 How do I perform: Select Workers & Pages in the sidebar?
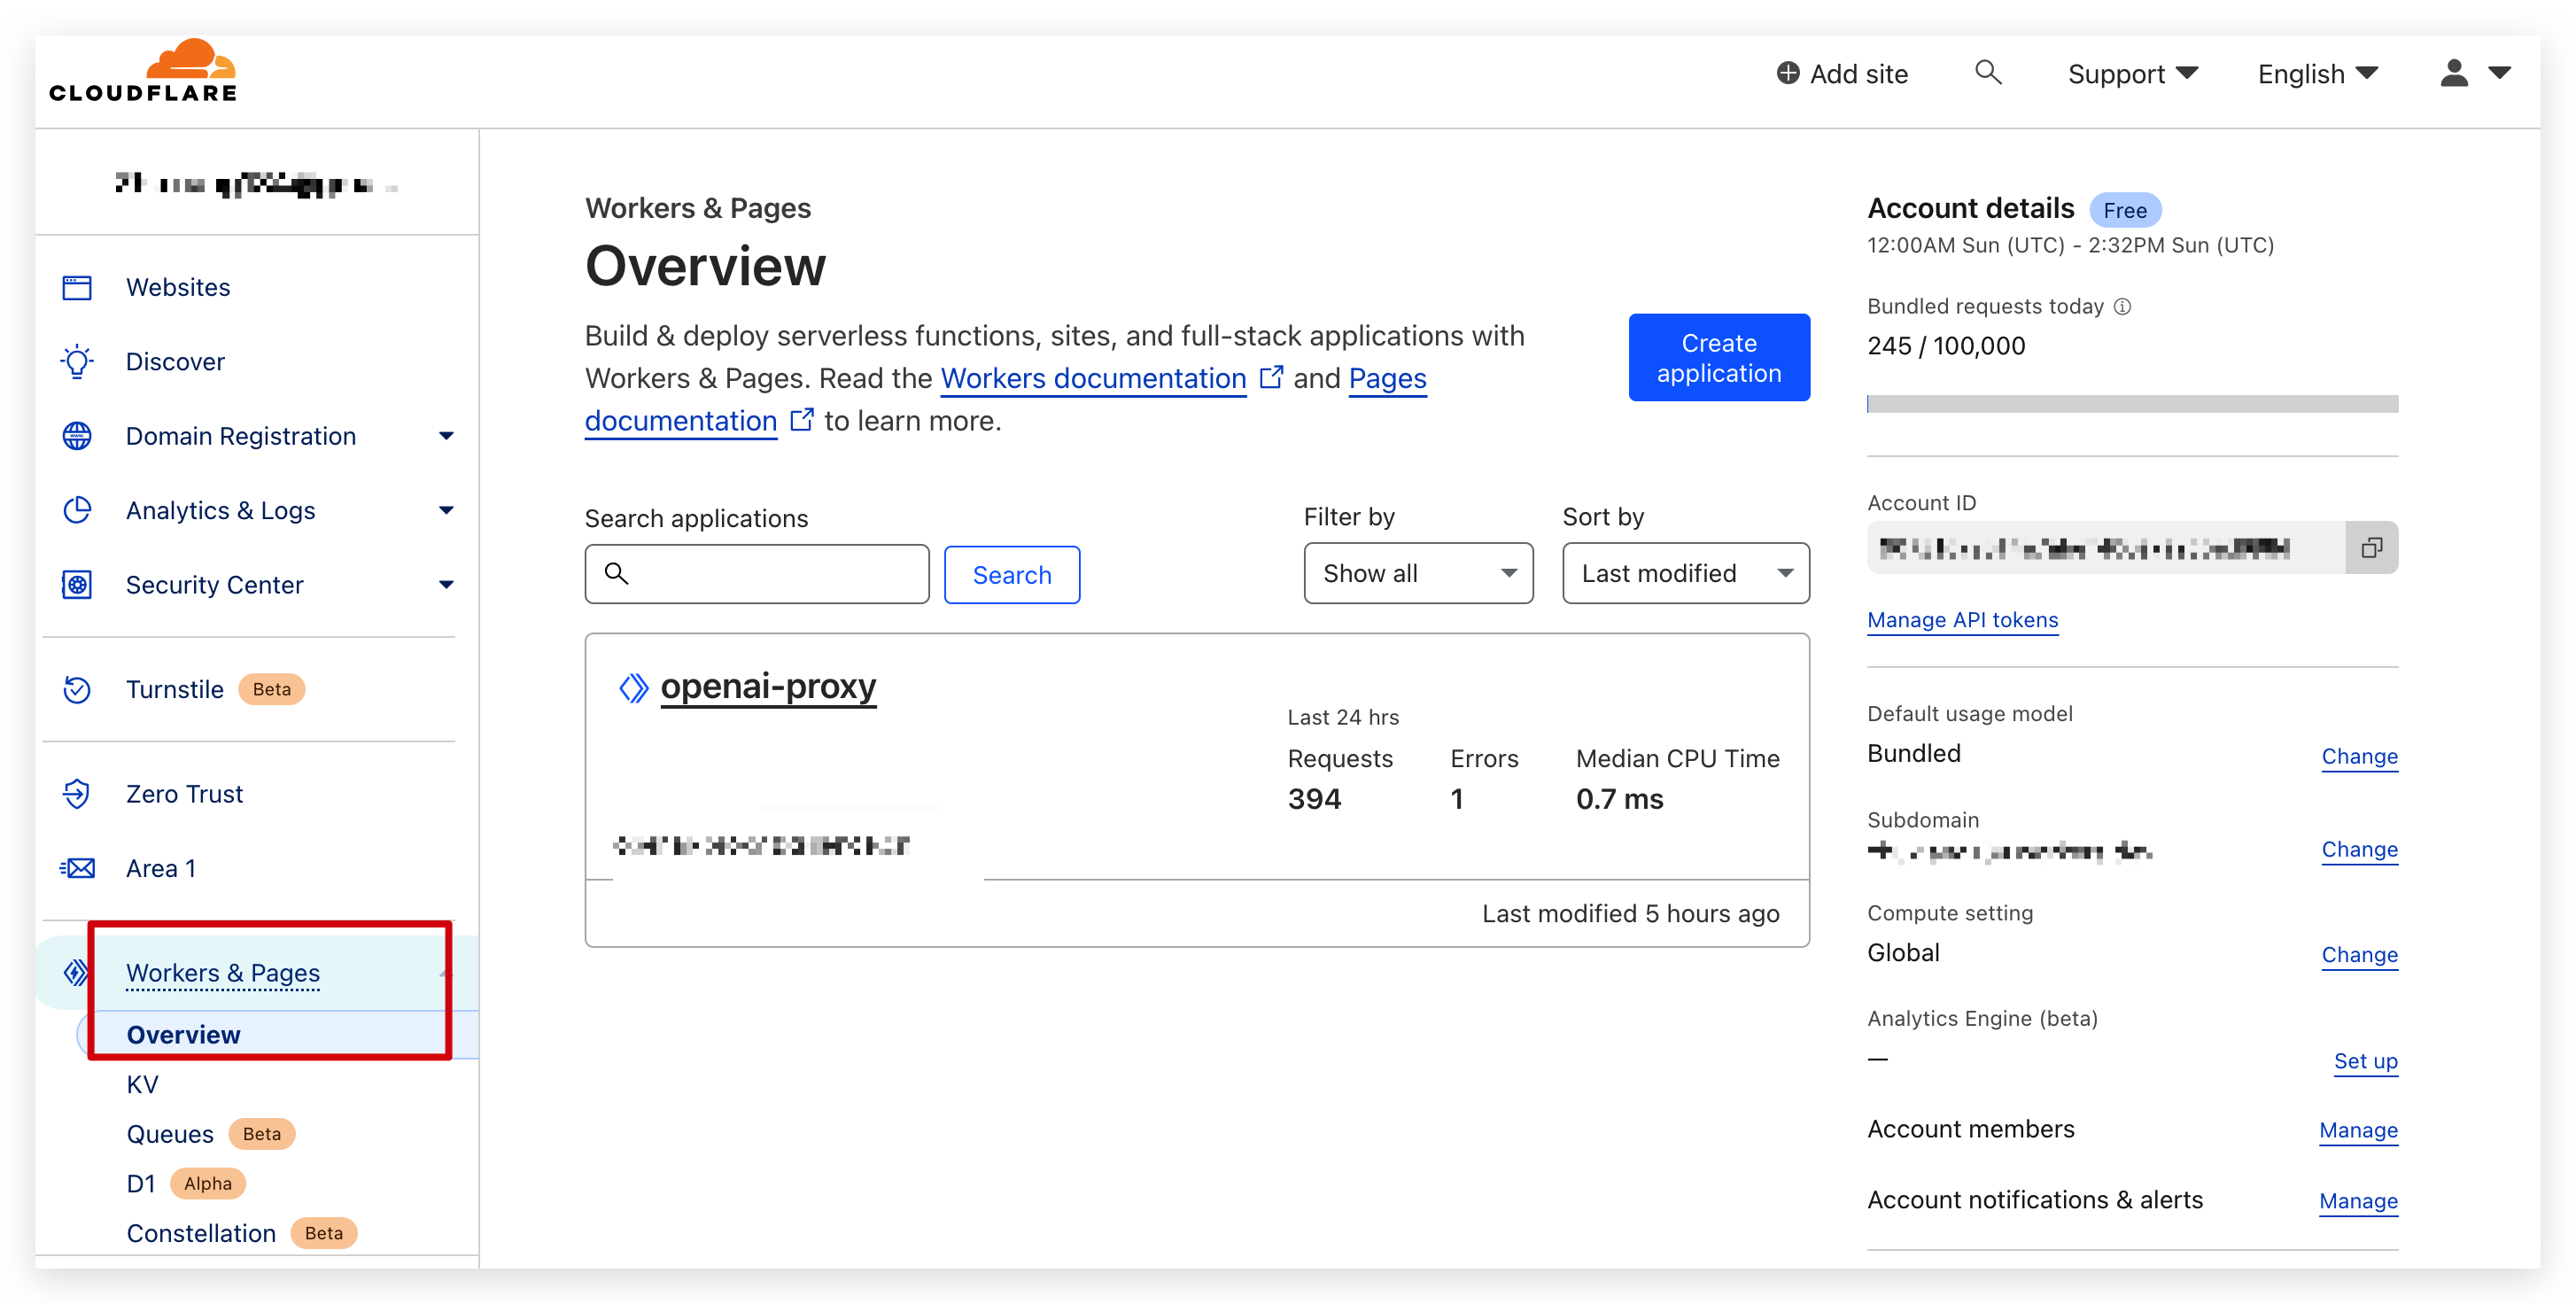(x=223, y=973)
